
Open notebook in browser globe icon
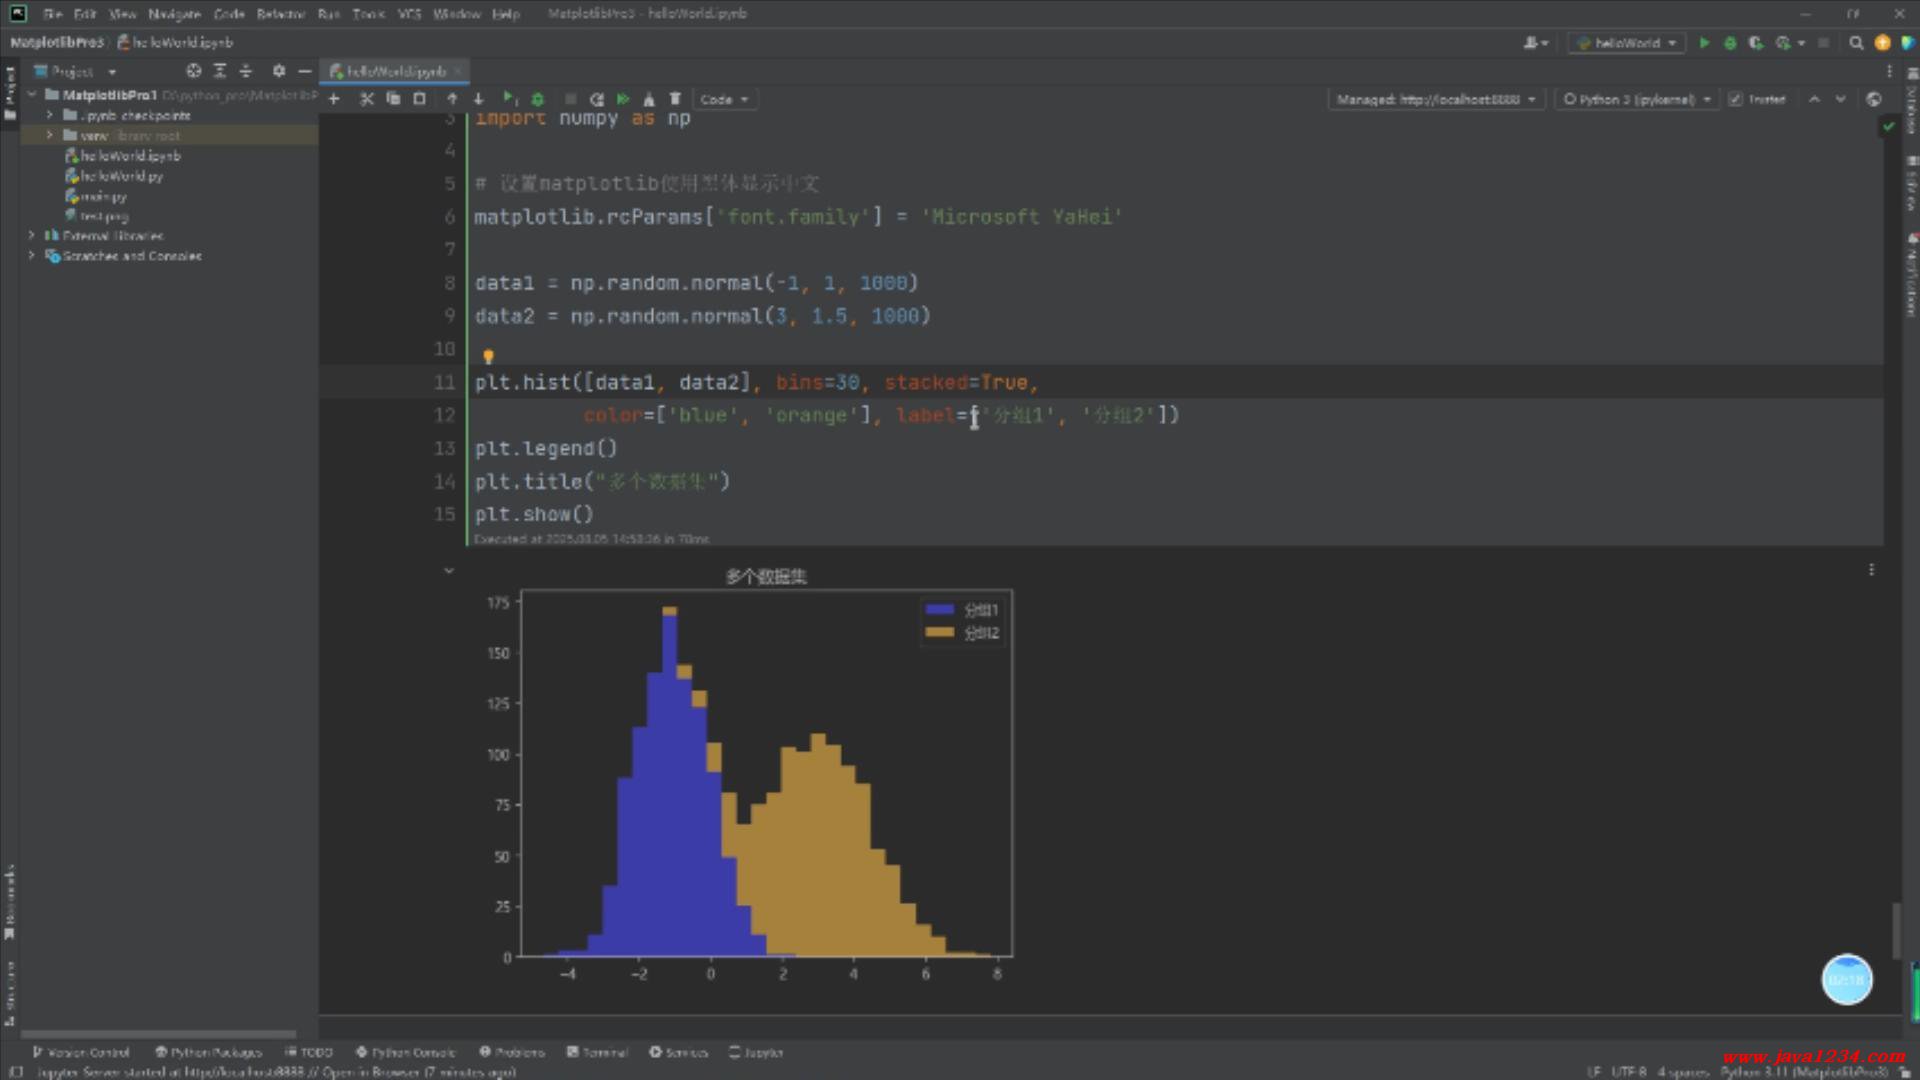[1874, 99]
